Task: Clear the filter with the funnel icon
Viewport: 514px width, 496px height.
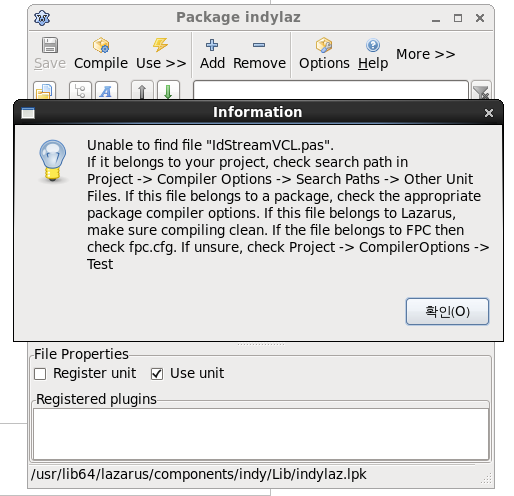Action: (481, 91)
